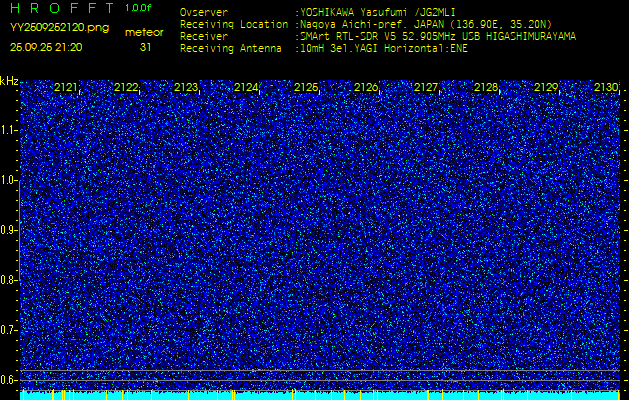
Task: Click the Receiving Antenna header label
Action: click(x=231, y=49)
